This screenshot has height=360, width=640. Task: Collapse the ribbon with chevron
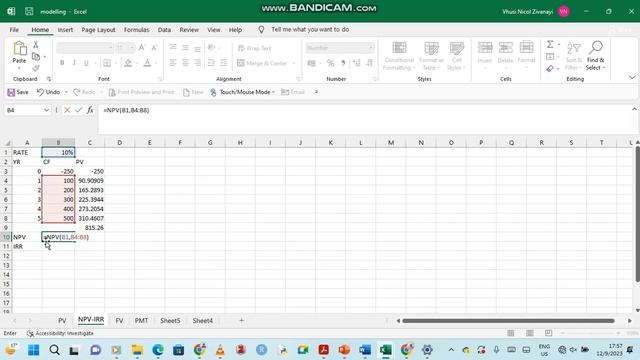point(632,77)
